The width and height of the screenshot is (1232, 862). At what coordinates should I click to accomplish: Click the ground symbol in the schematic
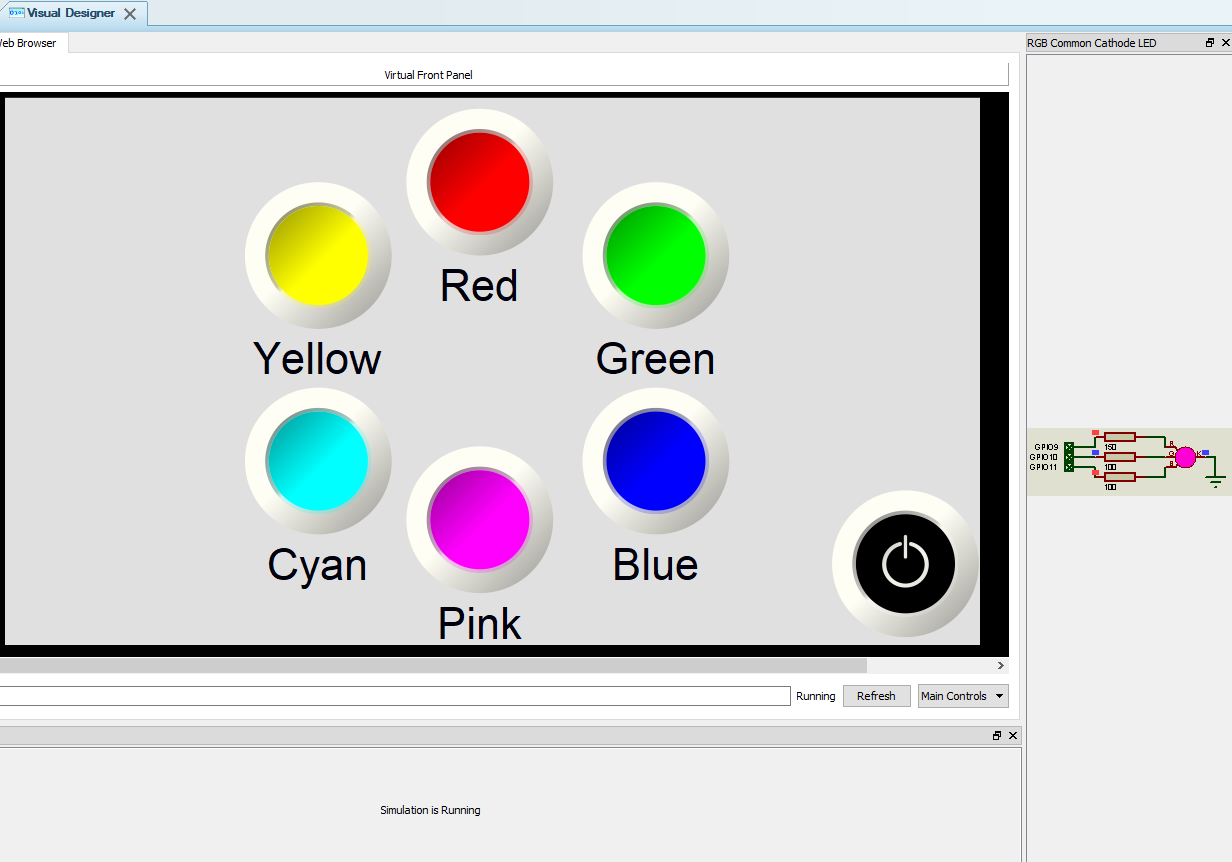pos(1216,481)
